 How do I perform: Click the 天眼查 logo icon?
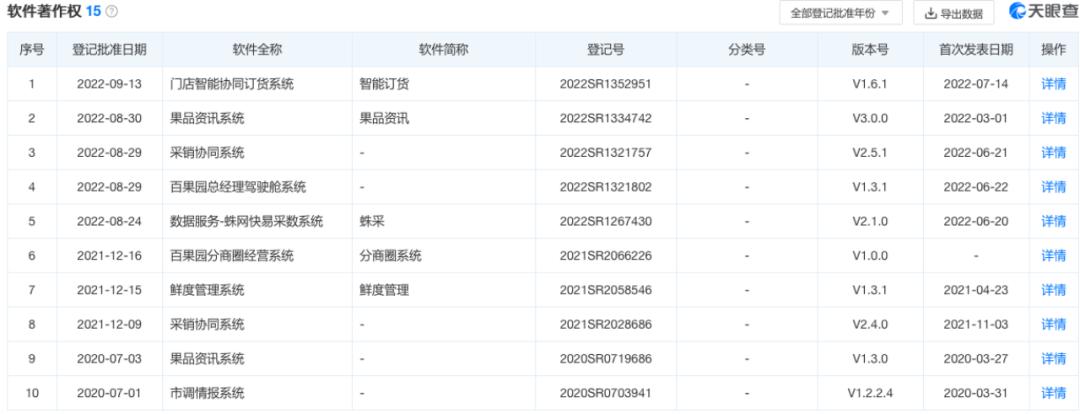pos(1018,12)
